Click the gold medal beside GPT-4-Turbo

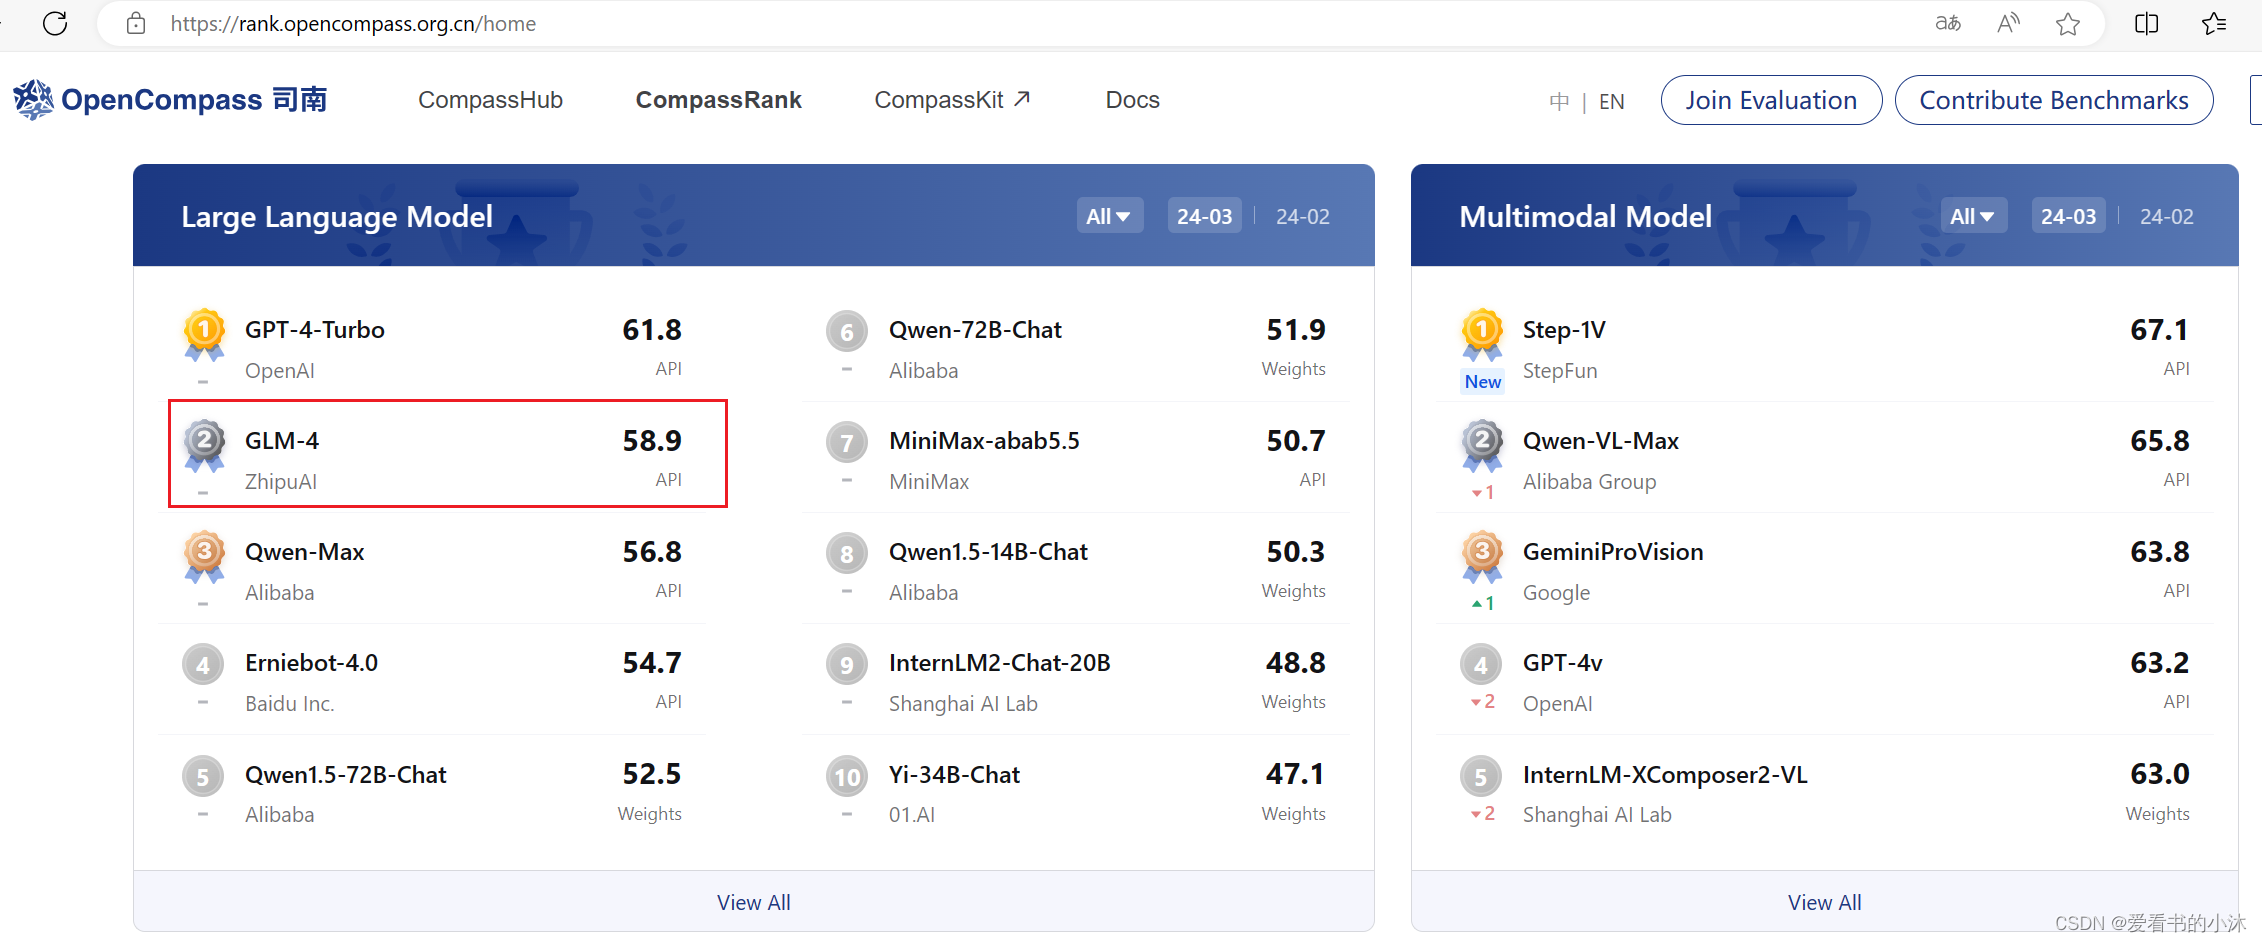(x=204, y=334)
